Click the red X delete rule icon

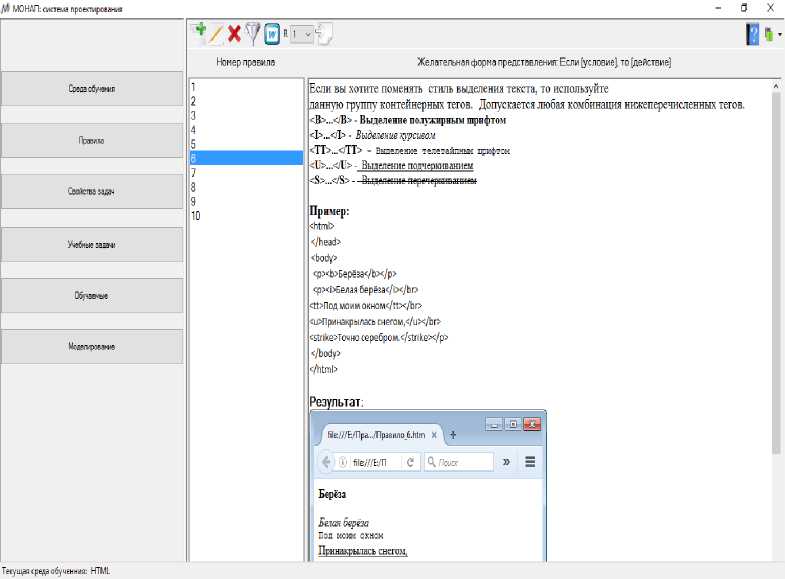(234, 34)
